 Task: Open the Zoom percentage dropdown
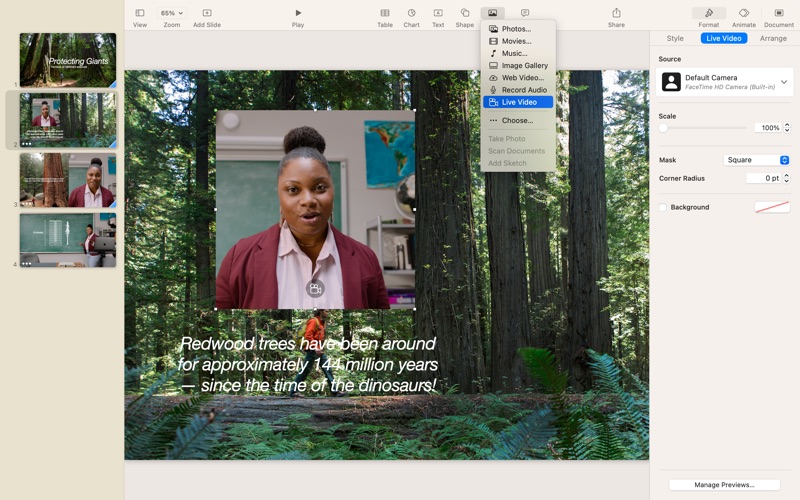172,14
